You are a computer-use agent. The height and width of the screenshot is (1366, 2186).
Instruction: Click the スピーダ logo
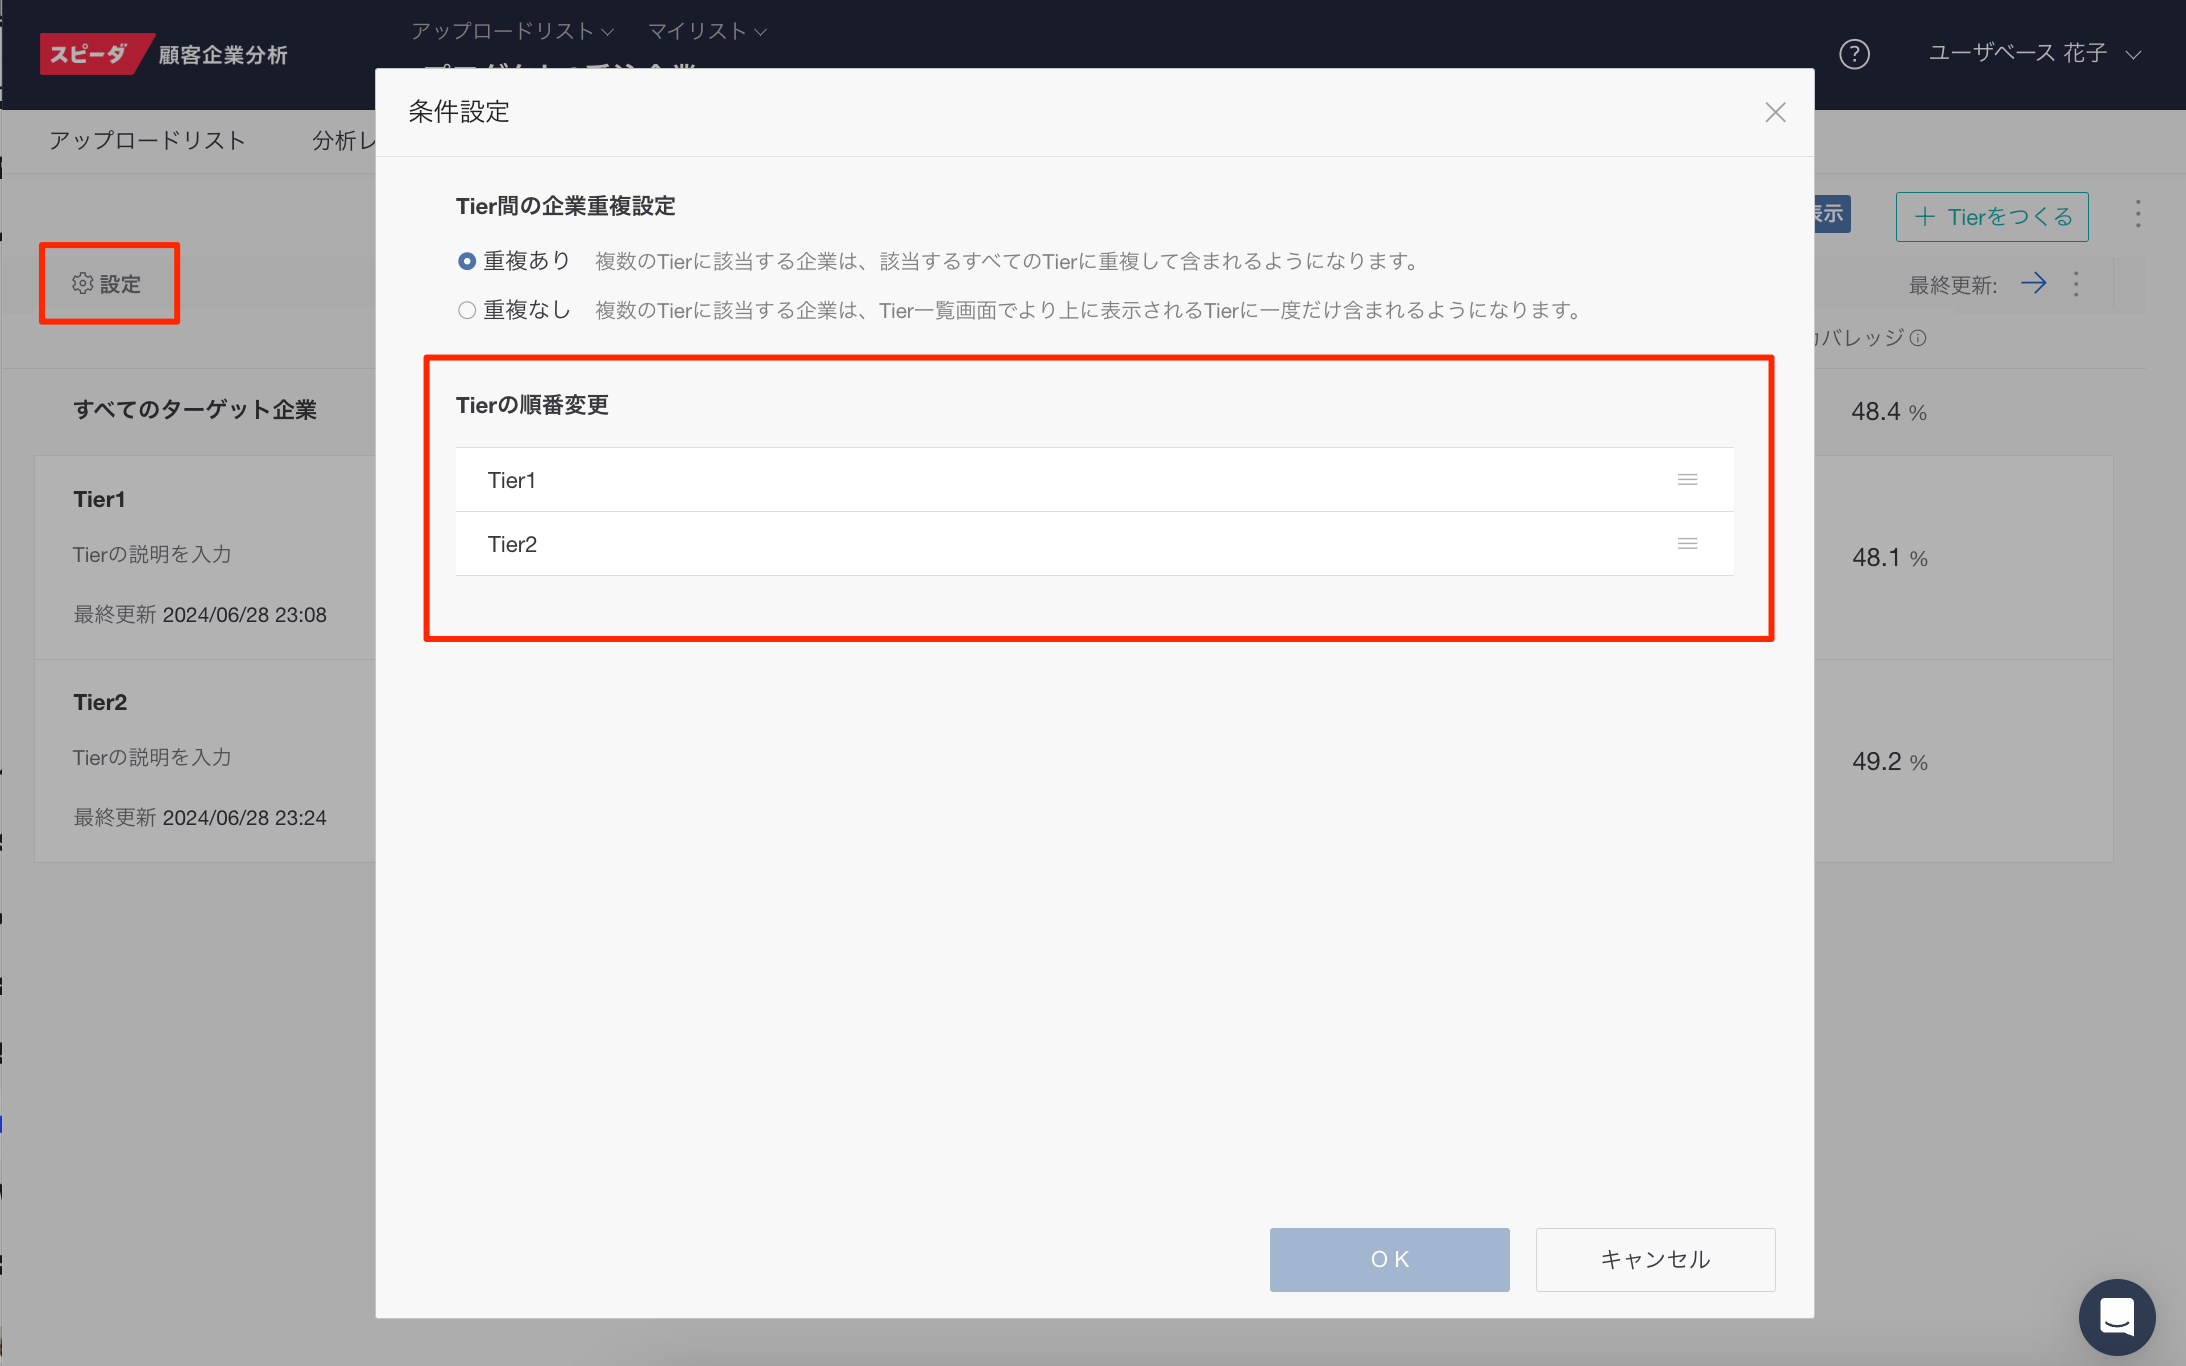(90, 54)
